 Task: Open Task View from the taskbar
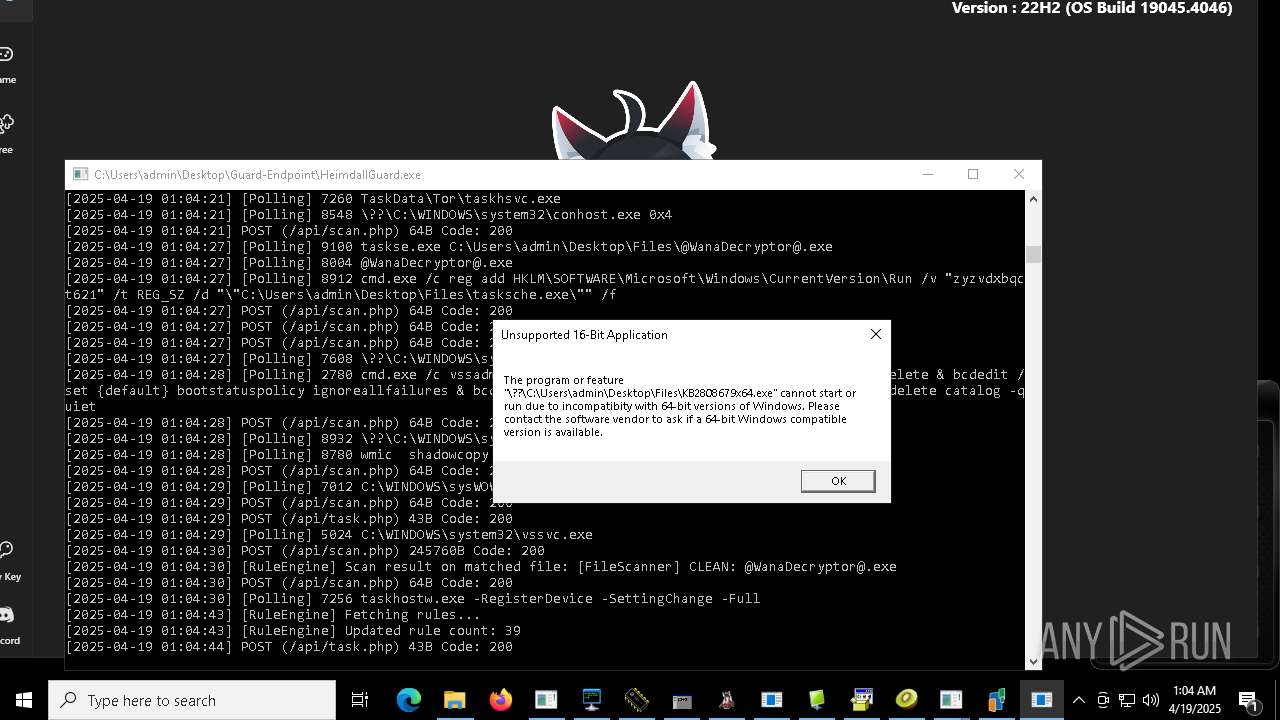point(360,700)
